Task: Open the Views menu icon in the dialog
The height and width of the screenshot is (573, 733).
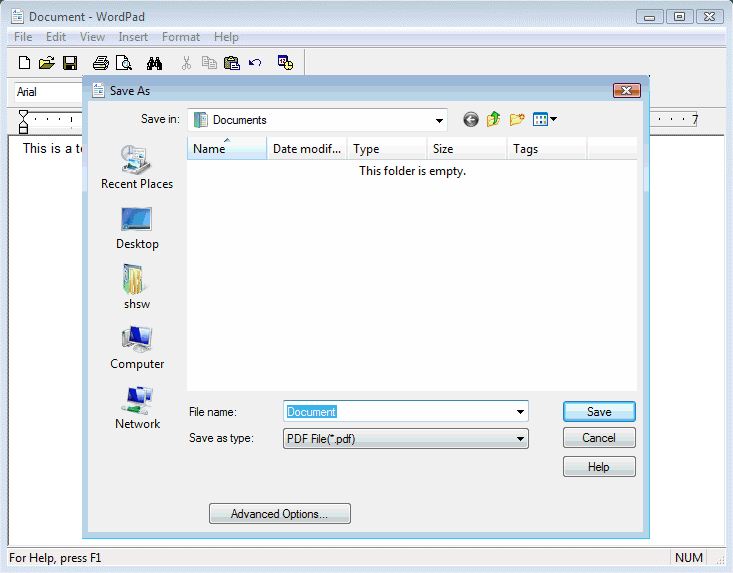Action: tap(545, 119)
